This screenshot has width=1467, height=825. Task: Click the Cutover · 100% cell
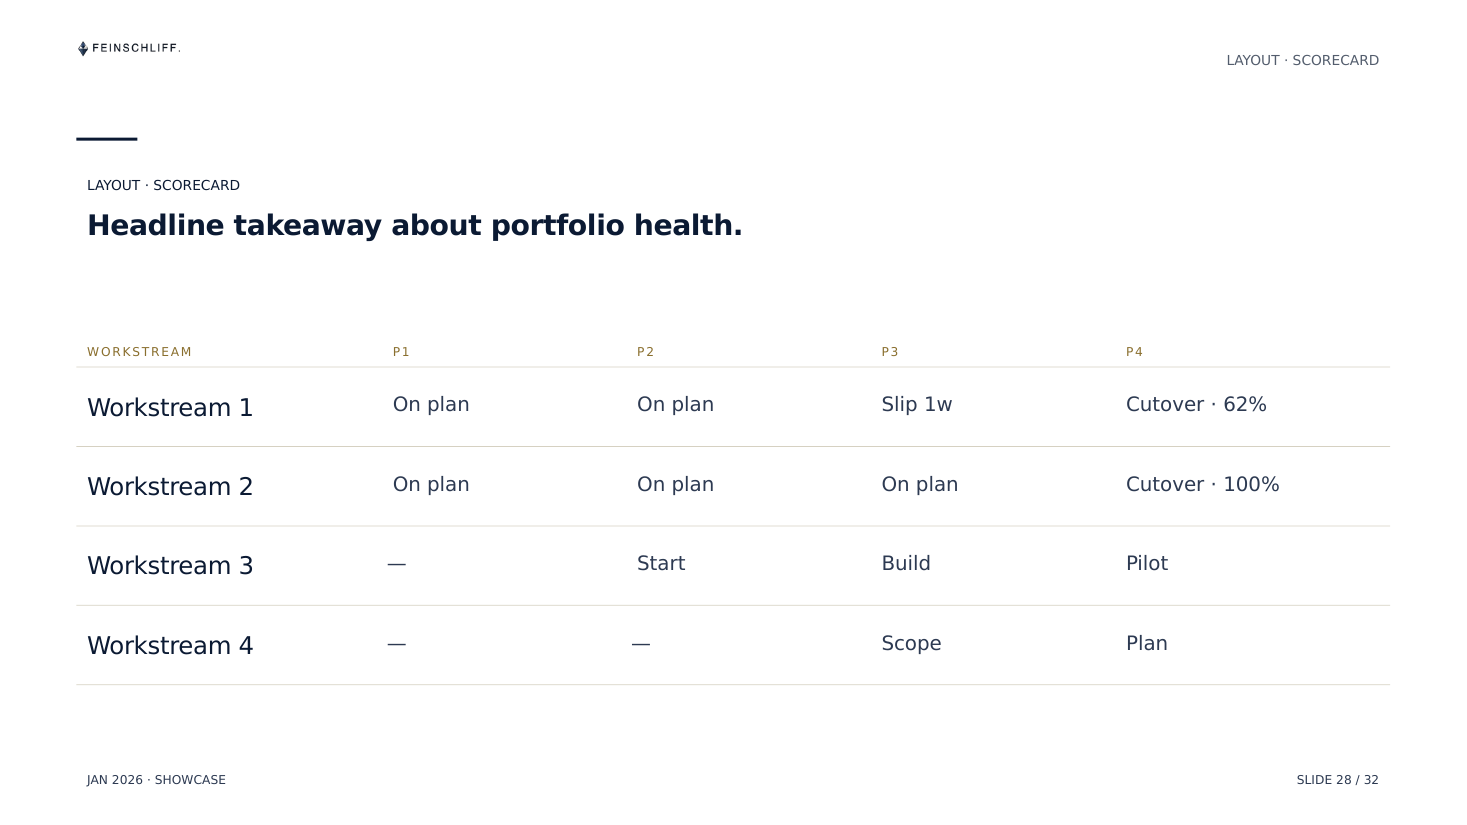[1203, 484]
